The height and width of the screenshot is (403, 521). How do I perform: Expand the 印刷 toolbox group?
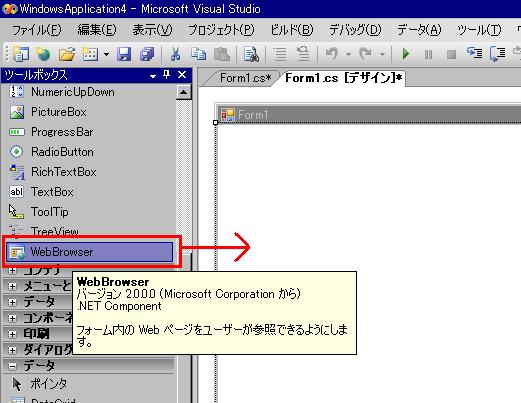click(12, 334)
